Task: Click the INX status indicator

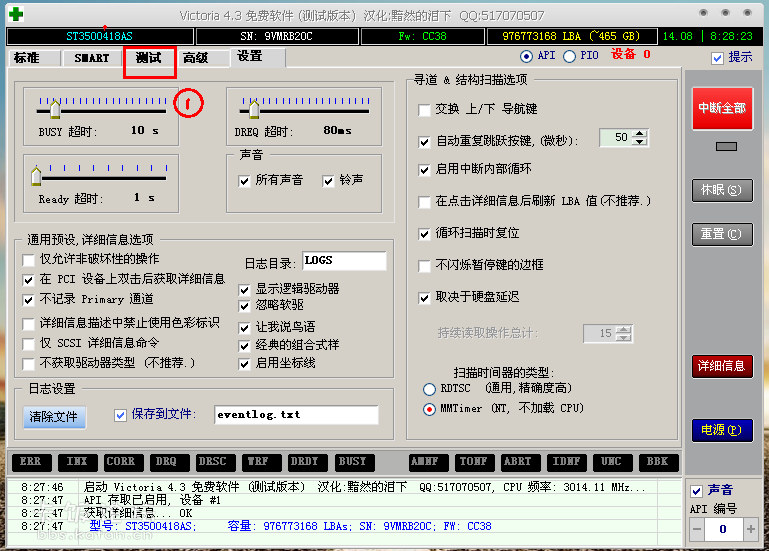Action: (x=77, y=462)
